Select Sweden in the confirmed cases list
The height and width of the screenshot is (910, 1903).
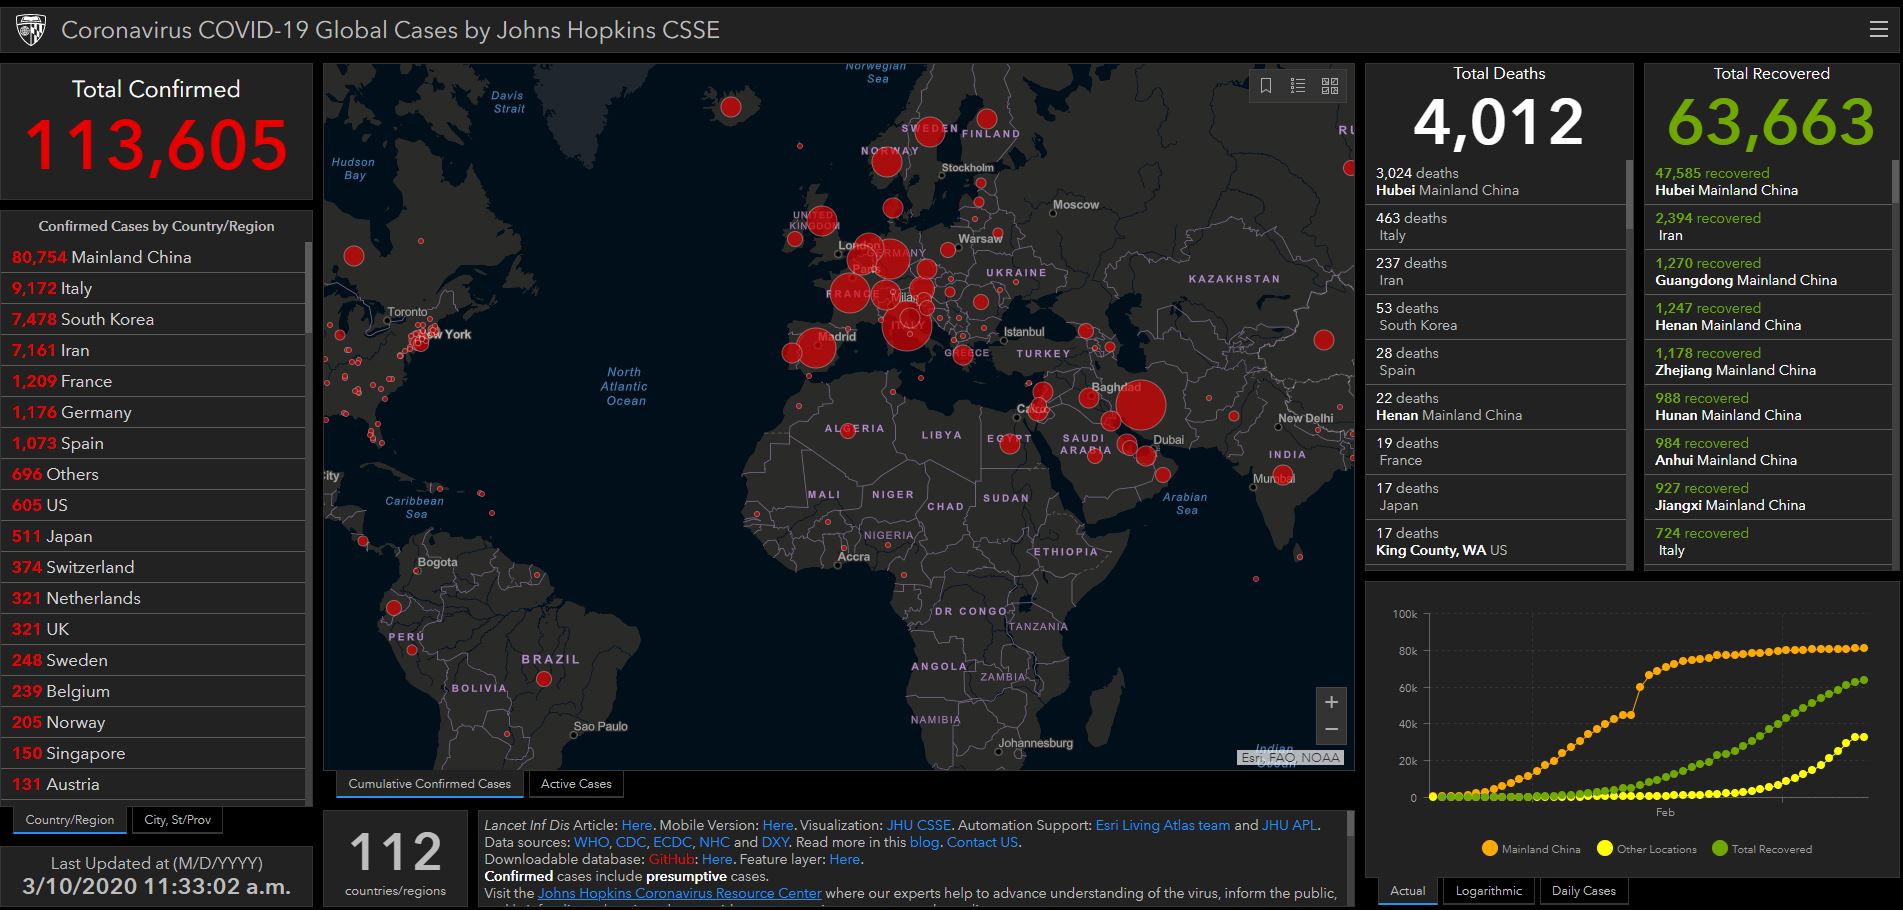click(x=153, y=660)
